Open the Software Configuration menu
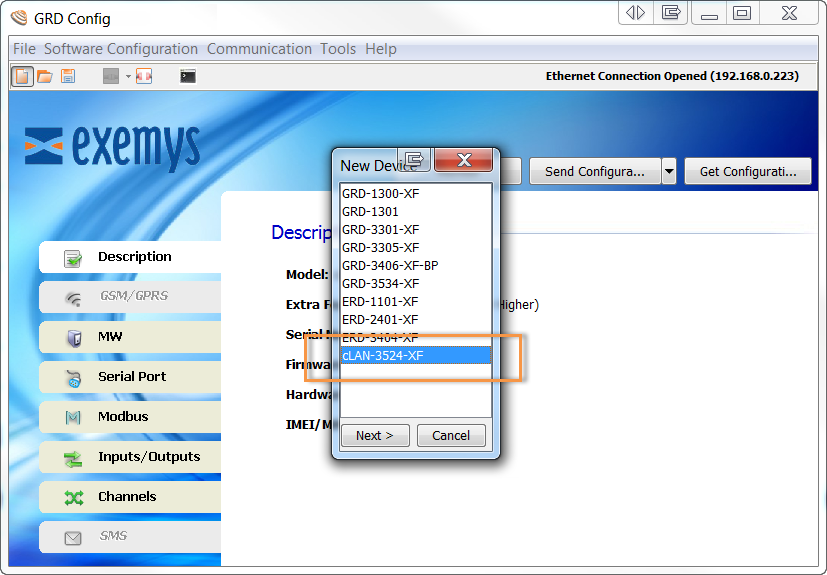827x575 pixels. pyautogui.click(x=121, y=49)
